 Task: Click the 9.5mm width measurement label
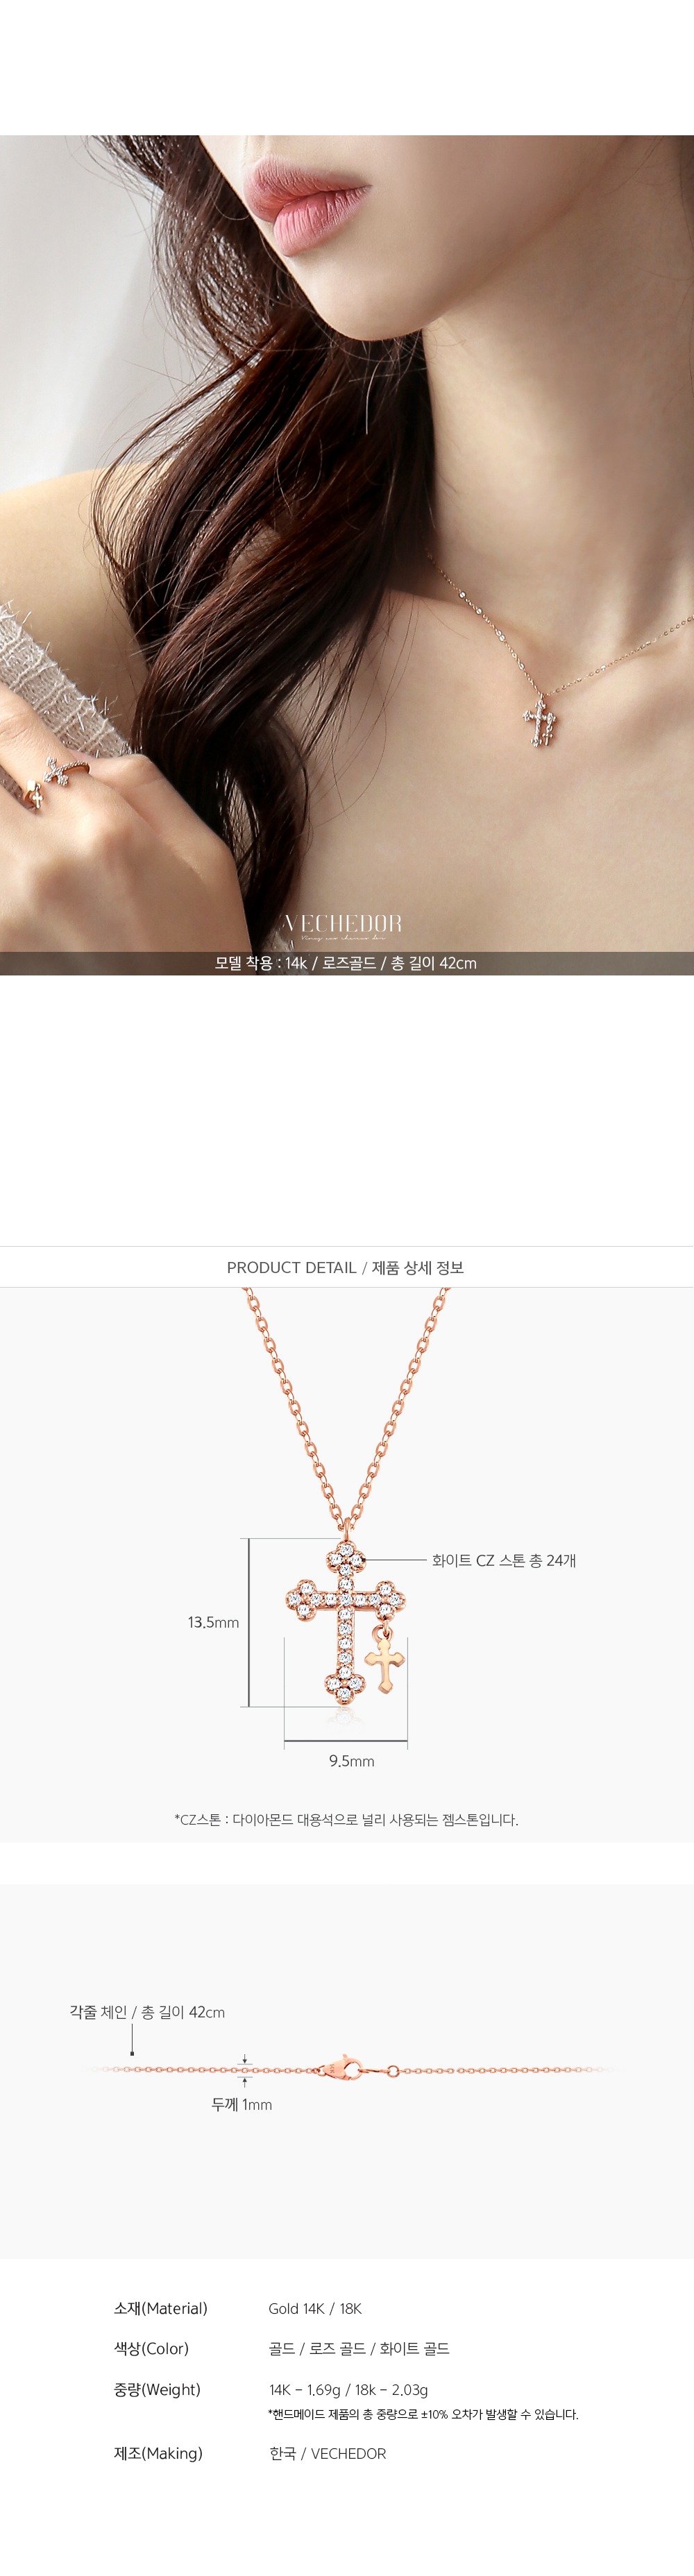point(351,1761)
